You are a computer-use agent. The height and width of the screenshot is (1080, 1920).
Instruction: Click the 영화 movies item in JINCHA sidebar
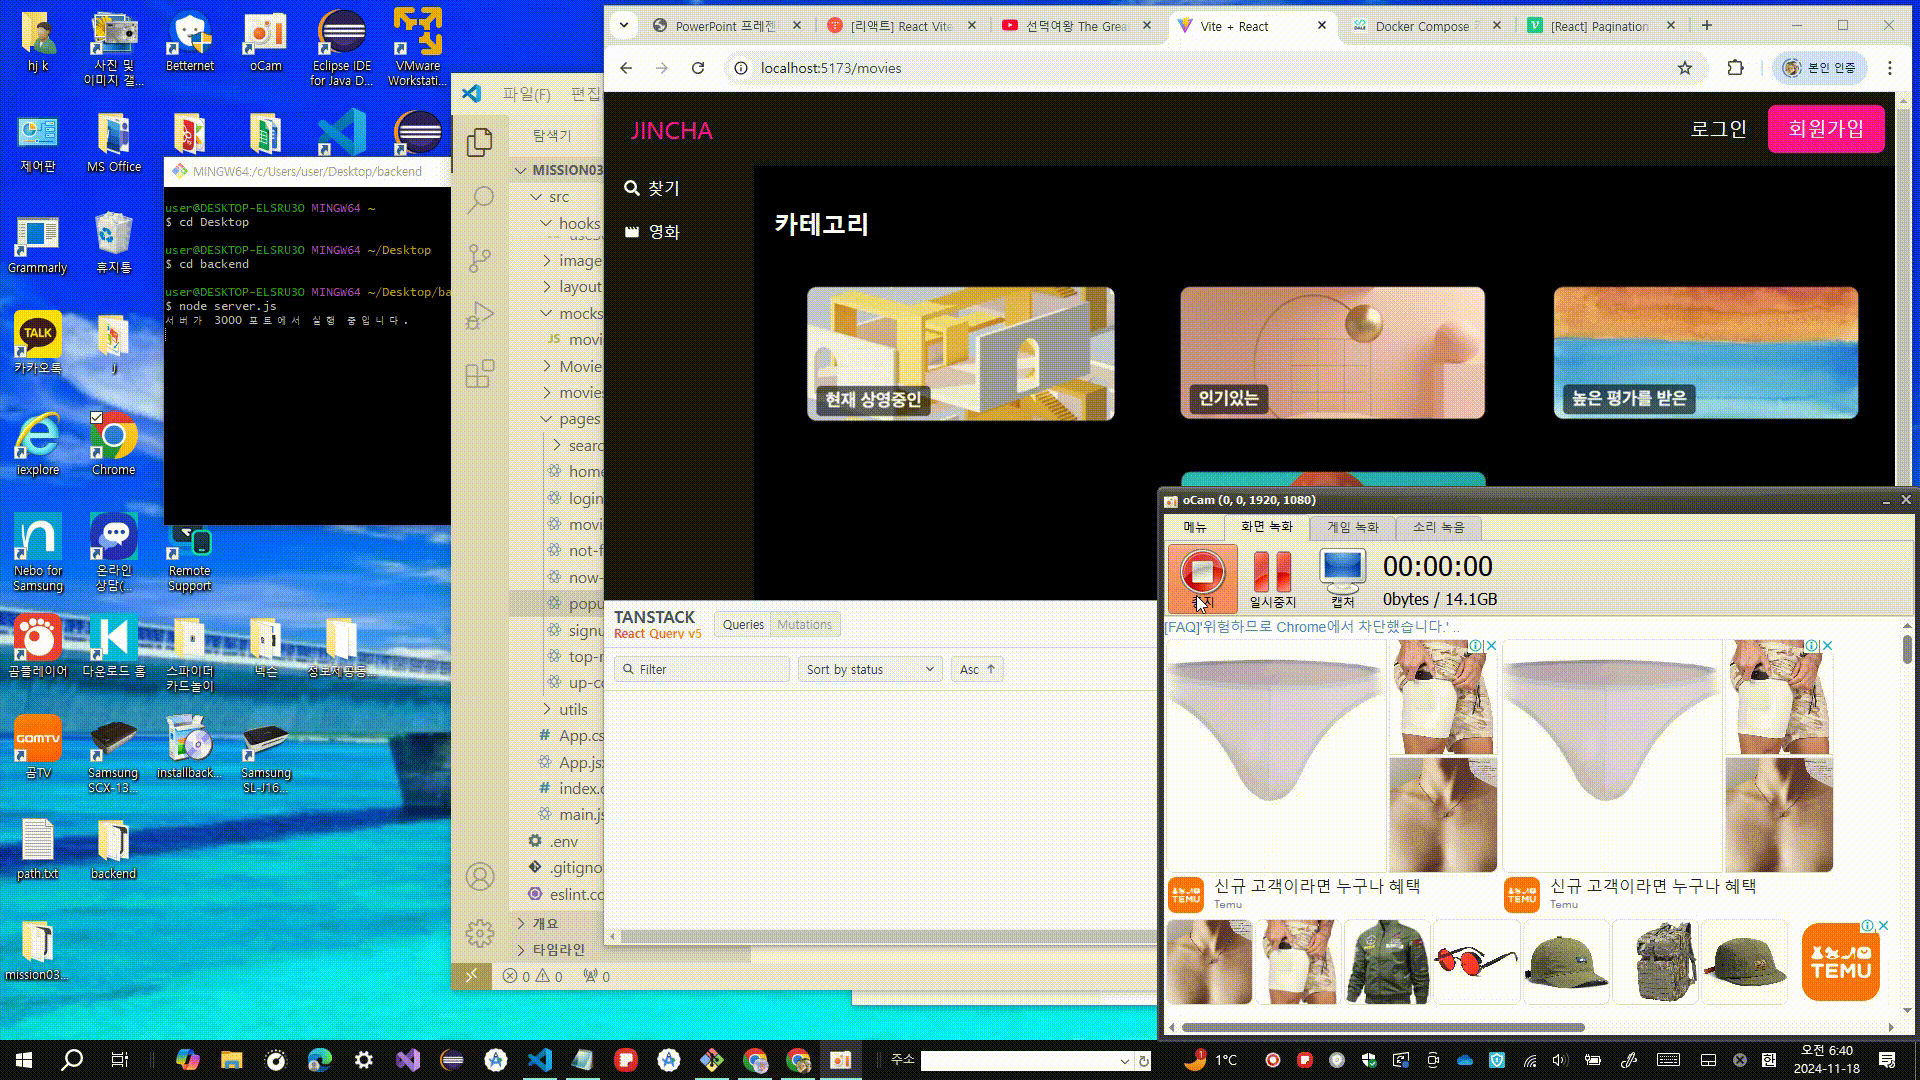[652, 232]
